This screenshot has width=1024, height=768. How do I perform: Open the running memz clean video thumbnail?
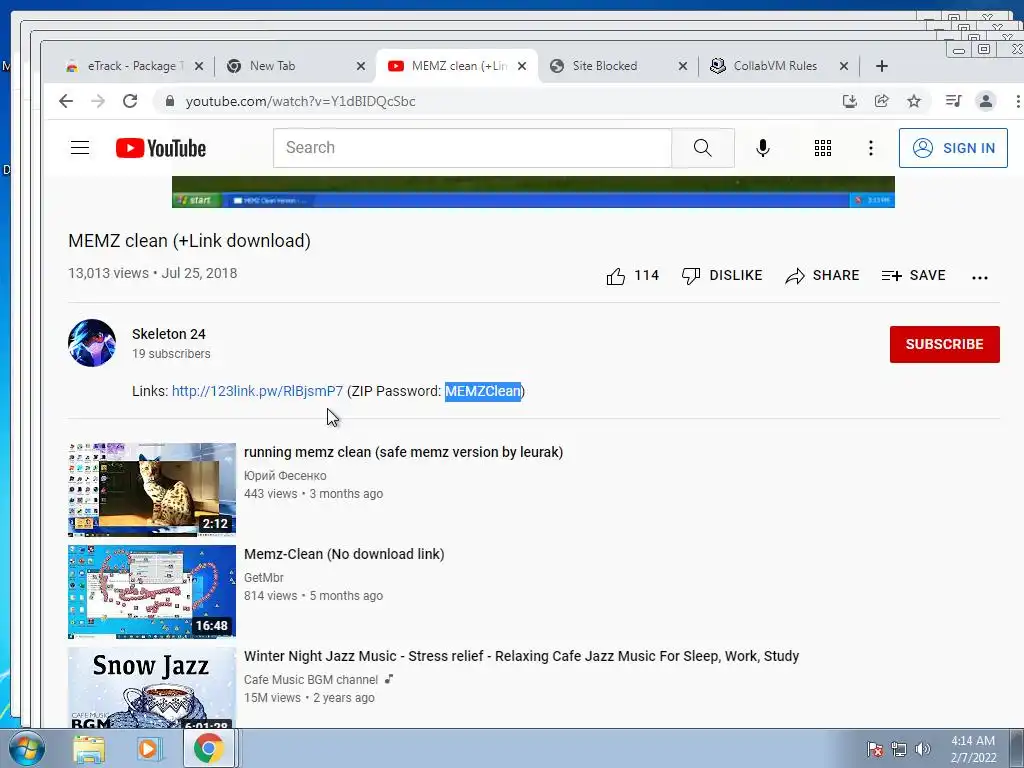[x=152, y=490]
